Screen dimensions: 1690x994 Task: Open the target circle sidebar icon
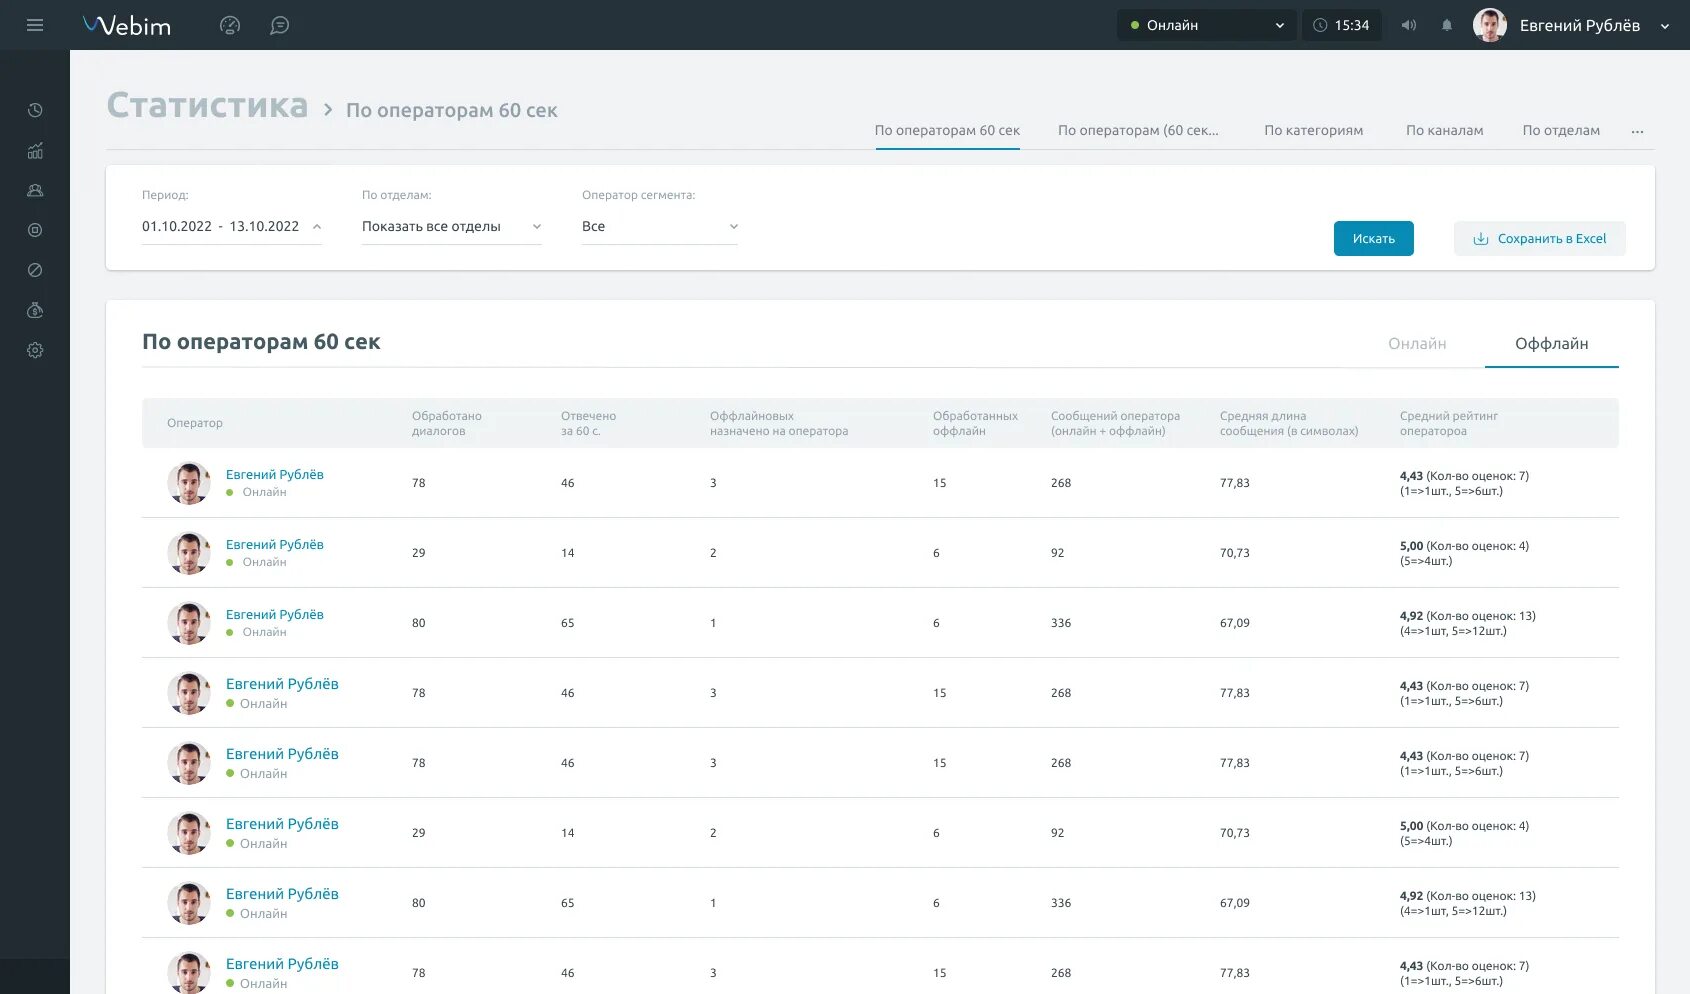tap(35, 230)
